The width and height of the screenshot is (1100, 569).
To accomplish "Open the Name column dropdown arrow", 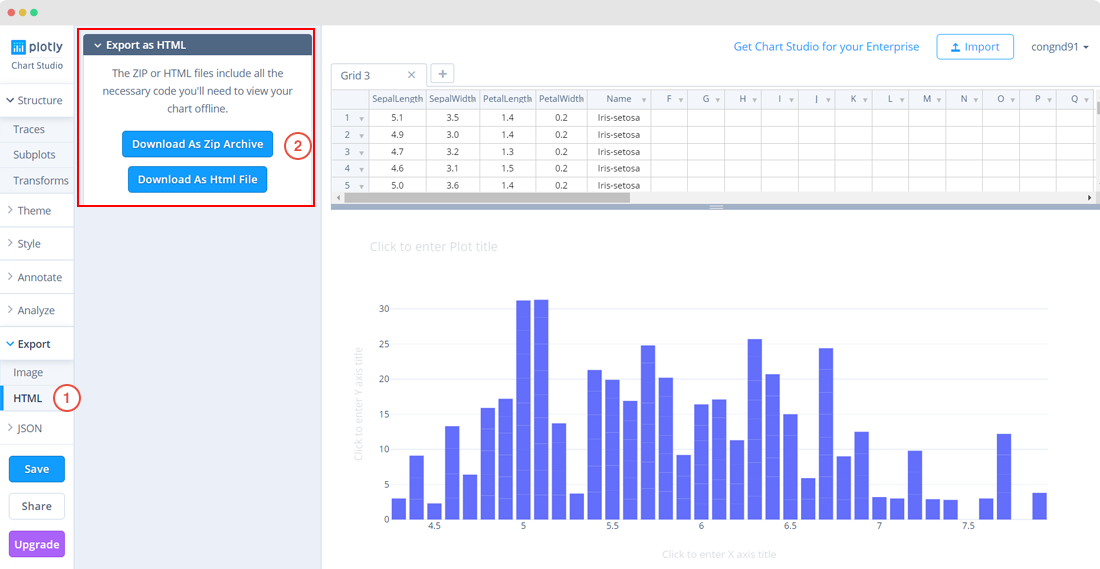I will 644,100.
